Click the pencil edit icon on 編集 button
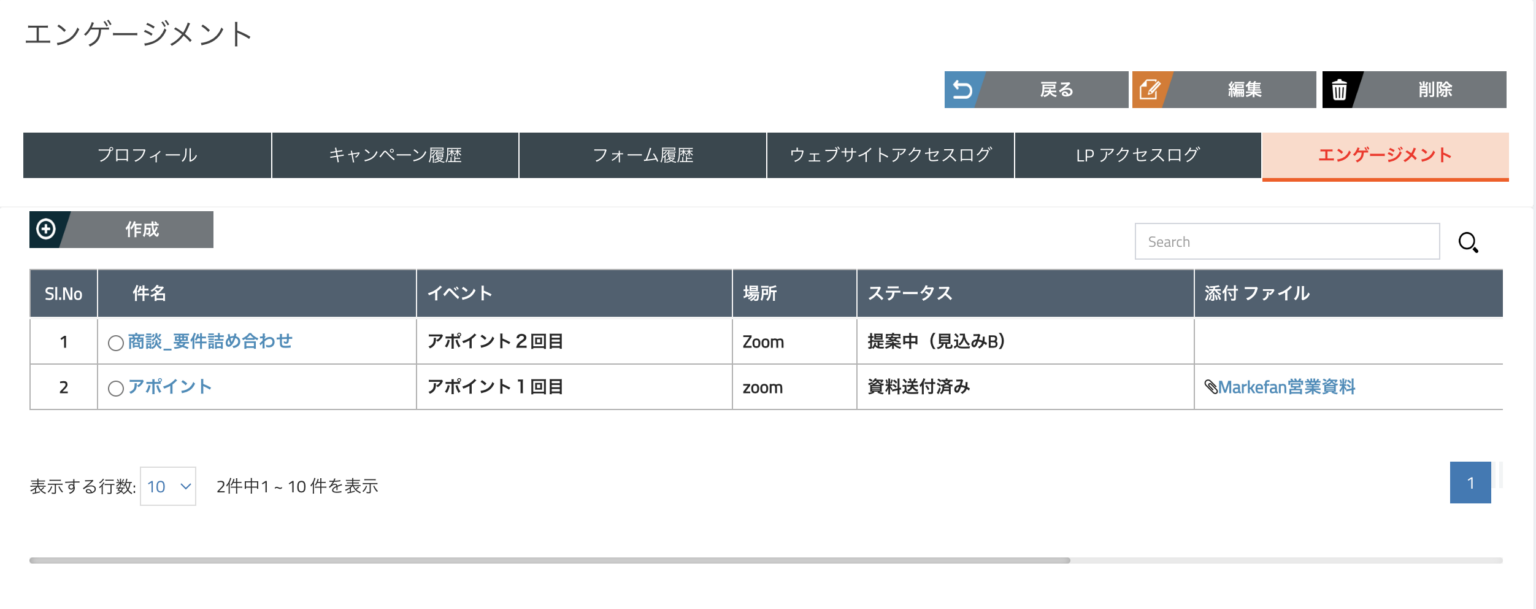 tap(1150, 90)
